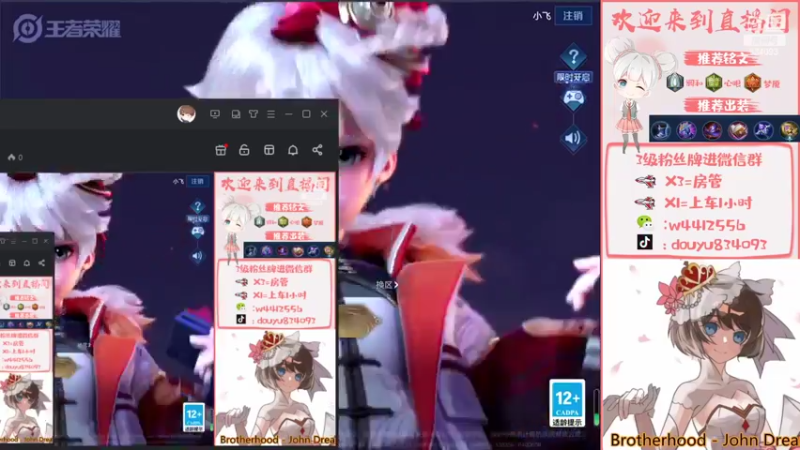Click fourth equipment icon under large 推荐出装
Viewport: 800px width, 450px height.
click(x=738, y=130)
